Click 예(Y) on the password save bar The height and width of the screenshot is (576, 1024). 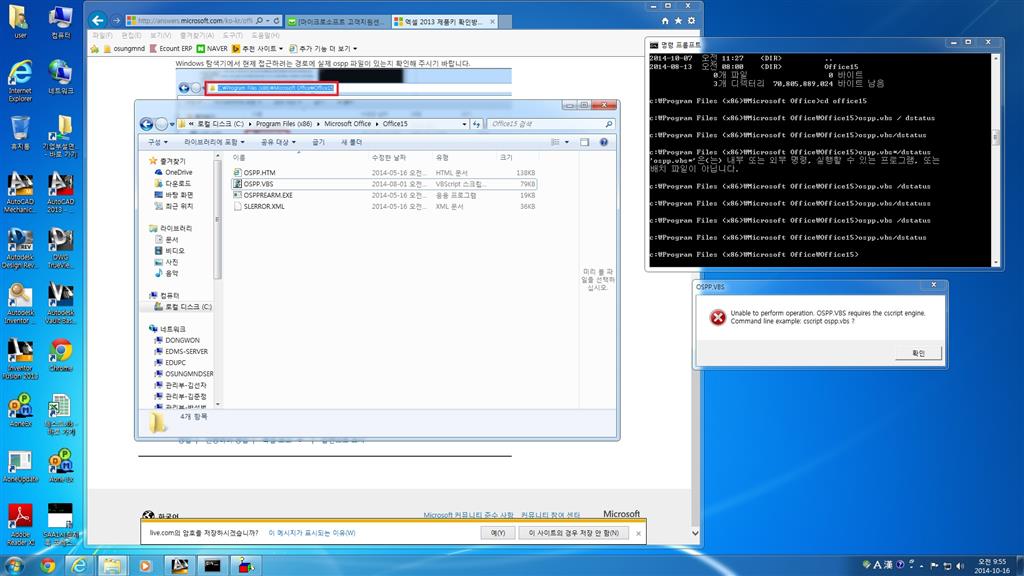point(498,533)
